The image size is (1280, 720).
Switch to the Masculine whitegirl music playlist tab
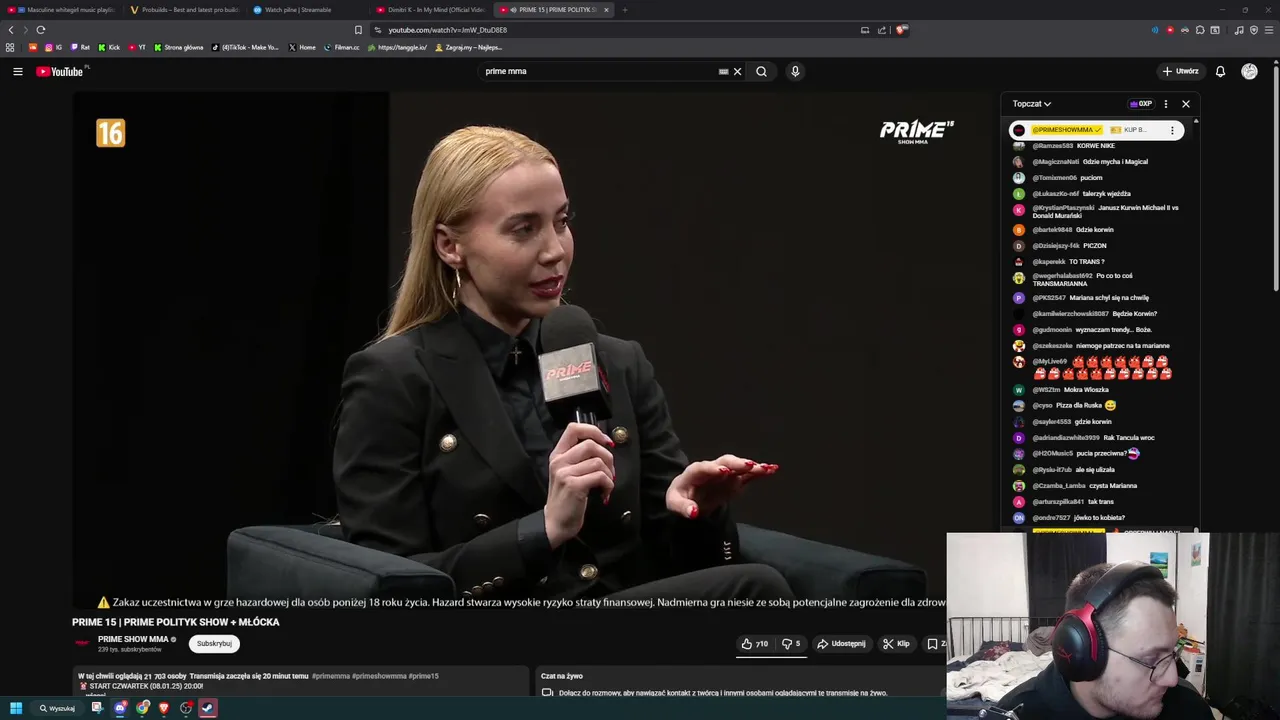coord(62,10)
